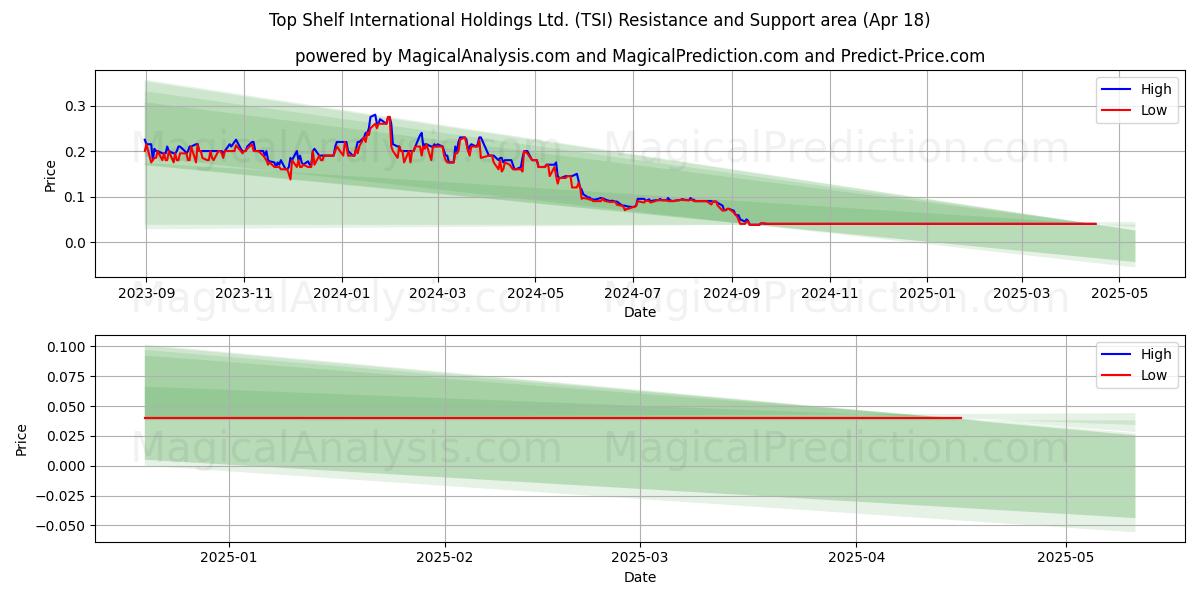Click the 'powered by MagicalAnalysis.com' subtitle
1200x600 pixels.
pyautogui.click(x=639, y=56)
